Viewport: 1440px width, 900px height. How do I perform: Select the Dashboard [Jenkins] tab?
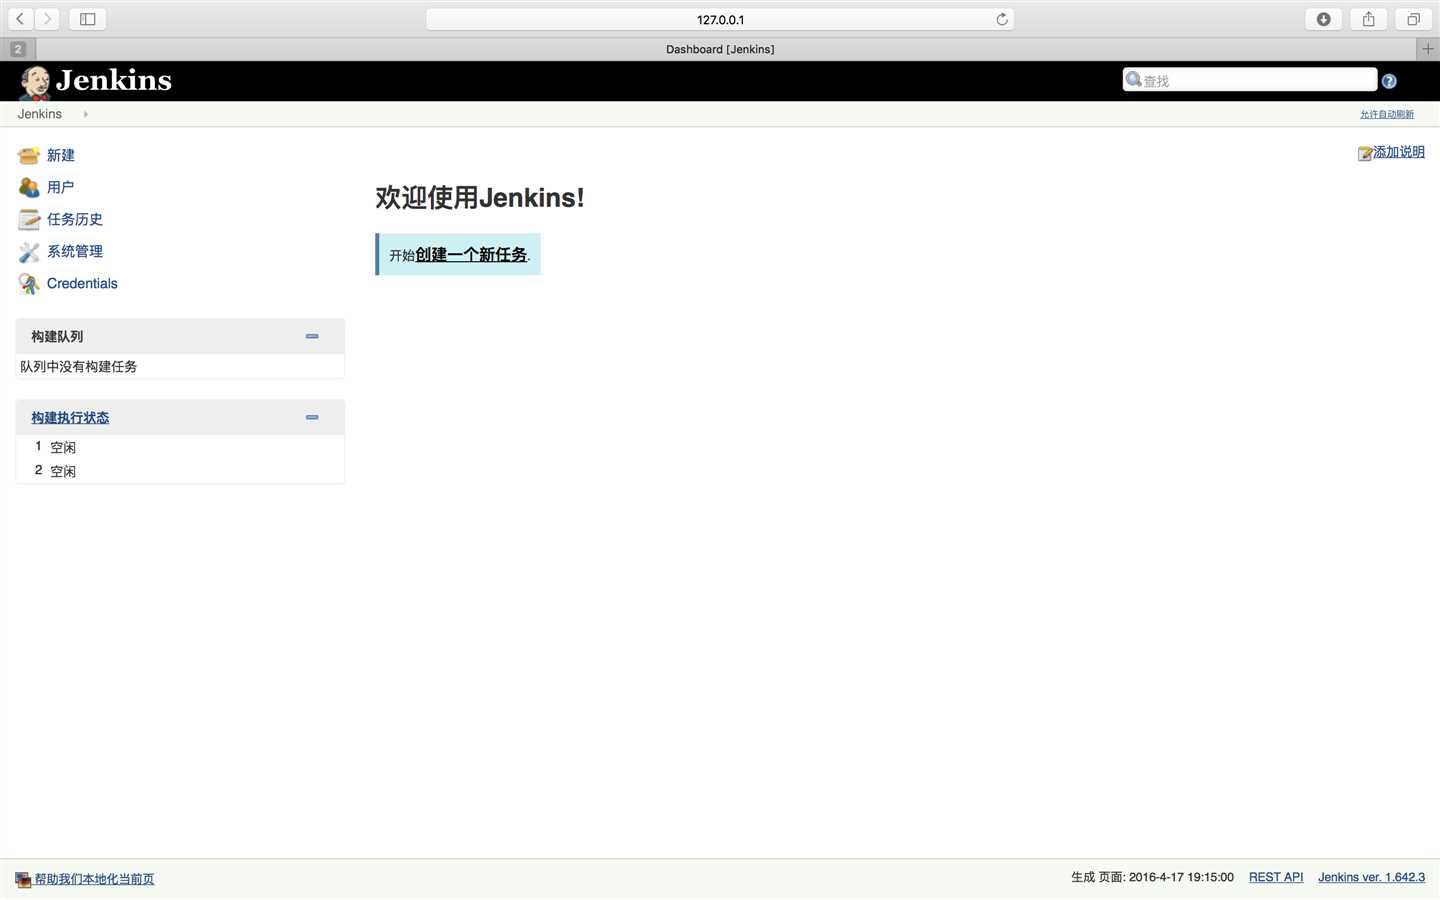[x=720, y=49]
